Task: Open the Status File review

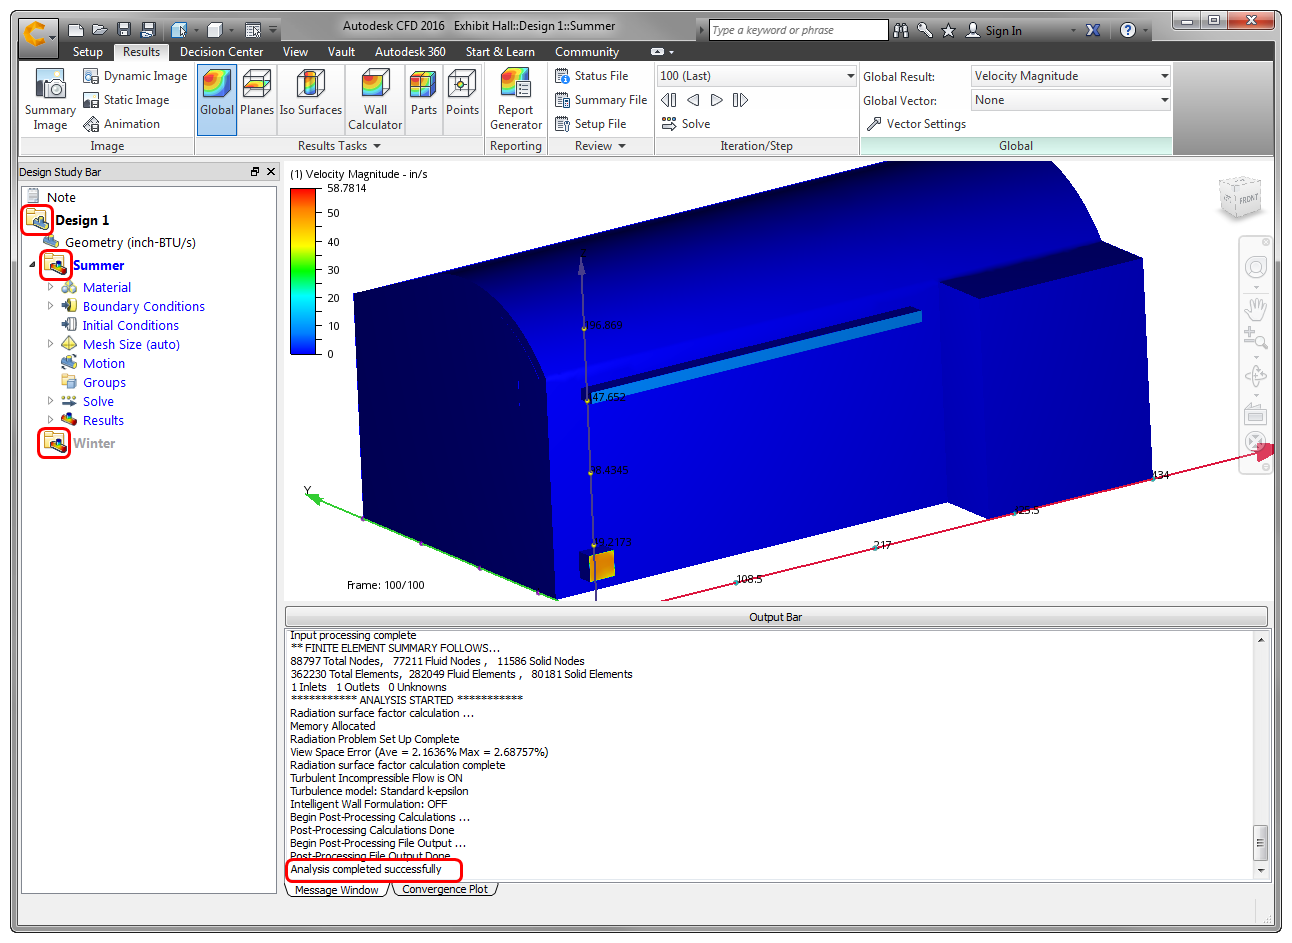Action: coord(592,76)
